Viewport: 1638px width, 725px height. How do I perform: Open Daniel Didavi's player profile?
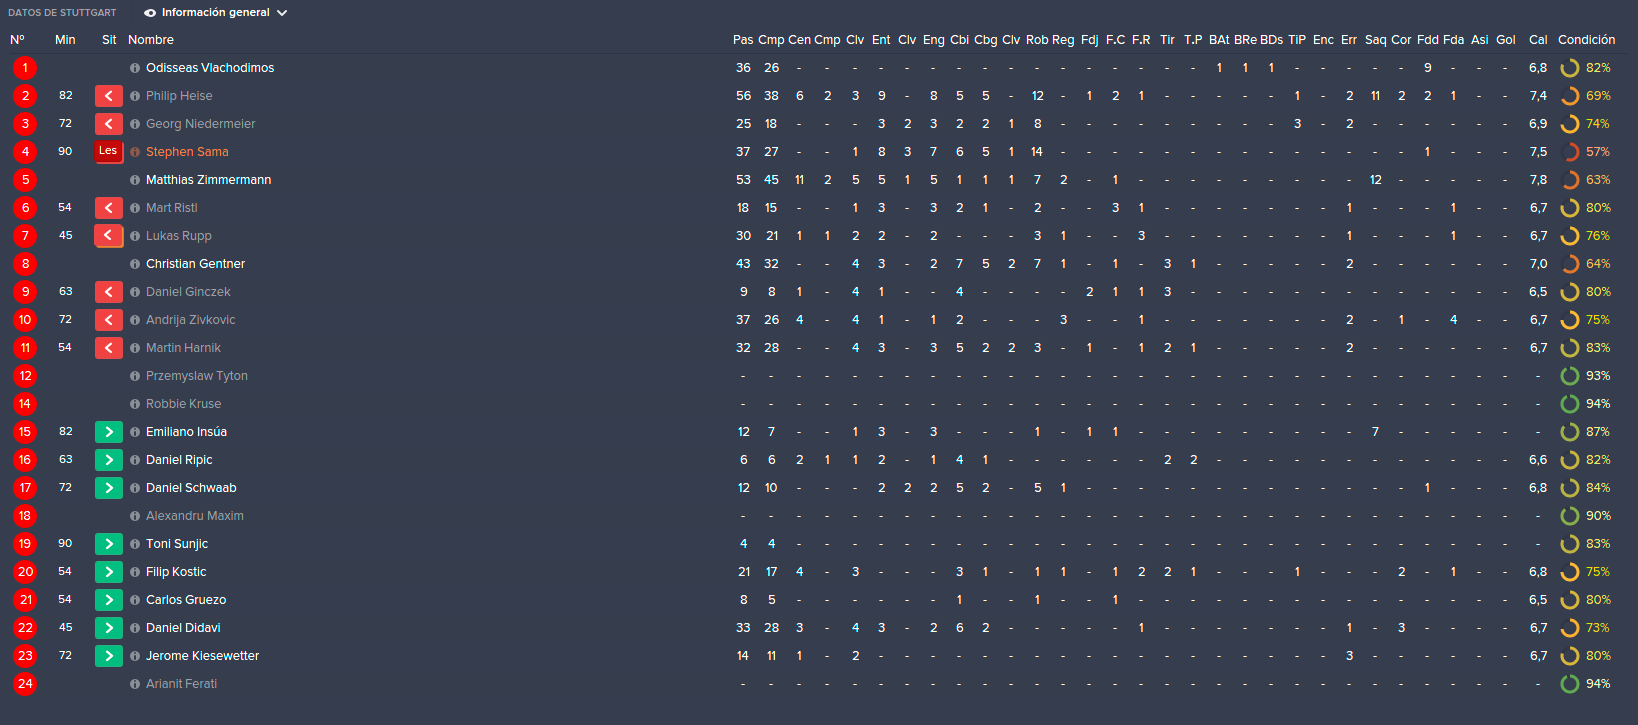click(x=183, y=628)
